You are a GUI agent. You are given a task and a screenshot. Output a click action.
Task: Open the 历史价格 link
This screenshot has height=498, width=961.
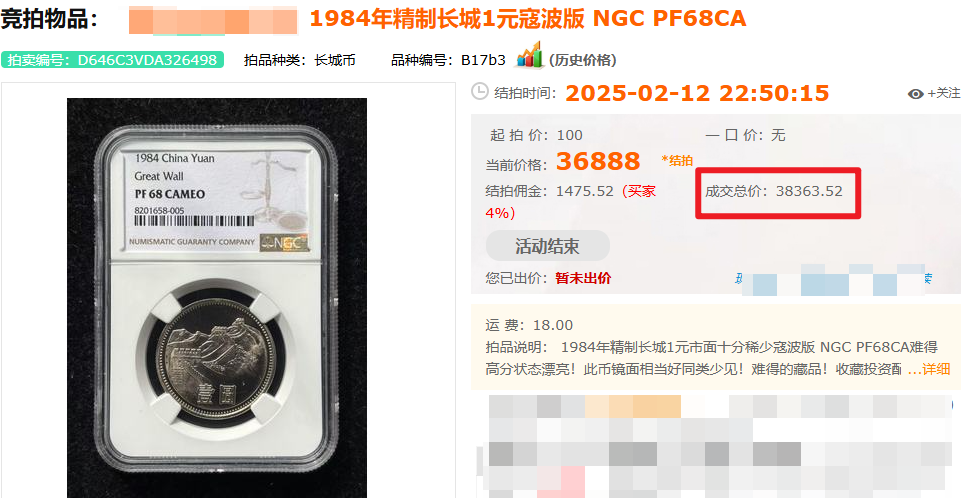[x=583, y=60]
